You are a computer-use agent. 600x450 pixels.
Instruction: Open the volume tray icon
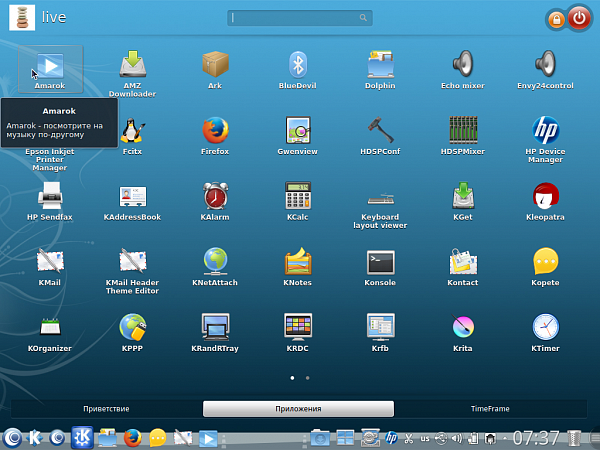pos(457,438)
